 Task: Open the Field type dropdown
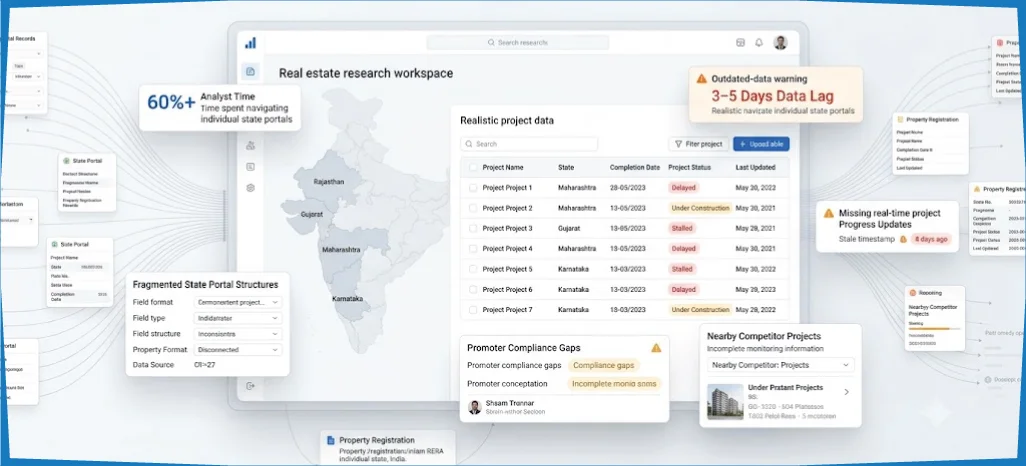tap(238, 318)
